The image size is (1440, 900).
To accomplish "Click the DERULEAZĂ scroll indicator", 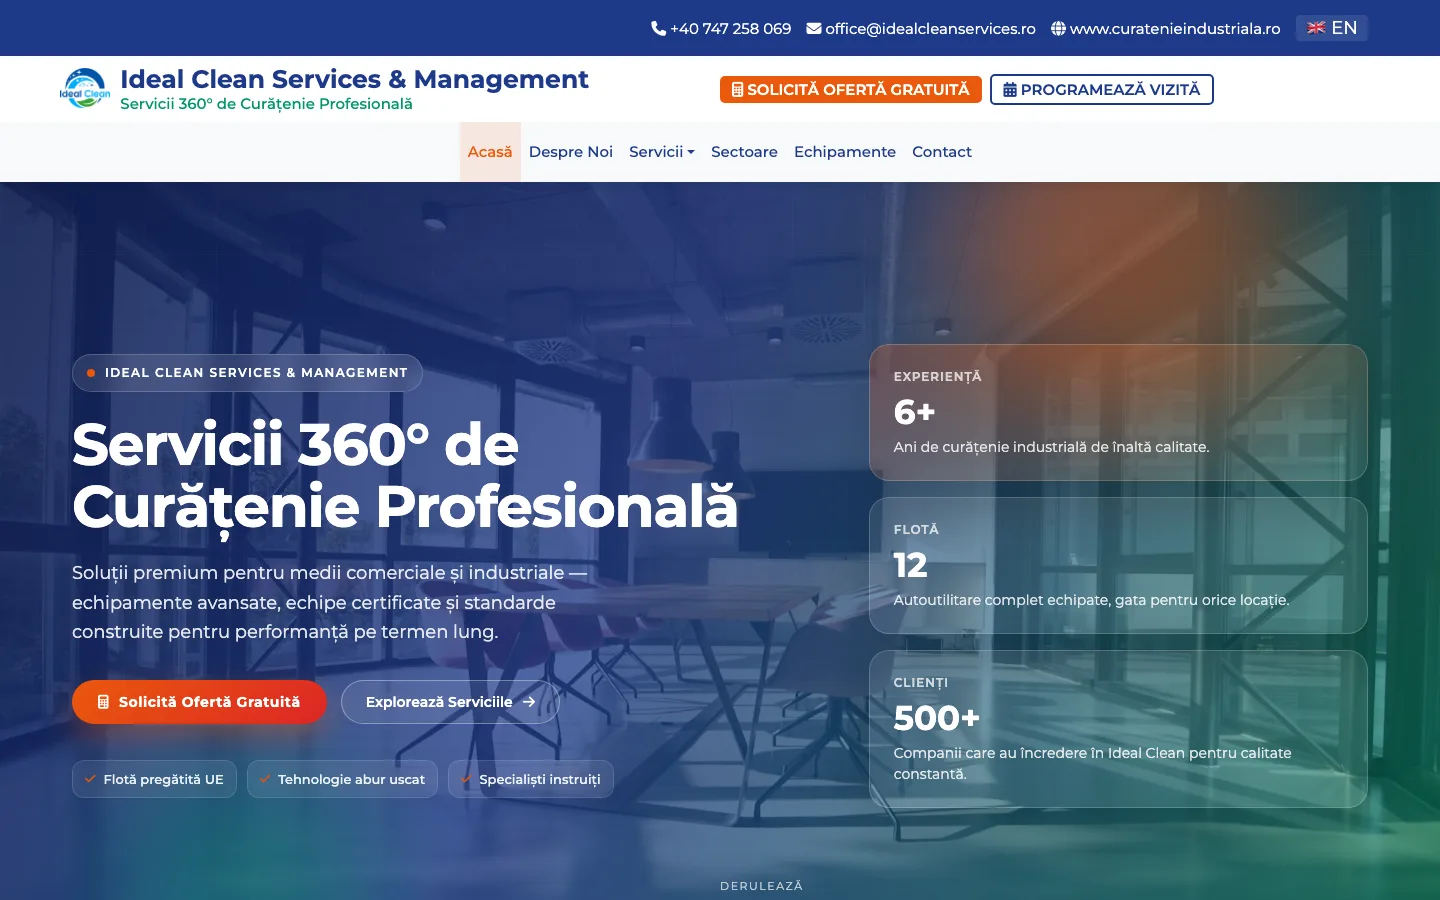I will click(761, 886).
